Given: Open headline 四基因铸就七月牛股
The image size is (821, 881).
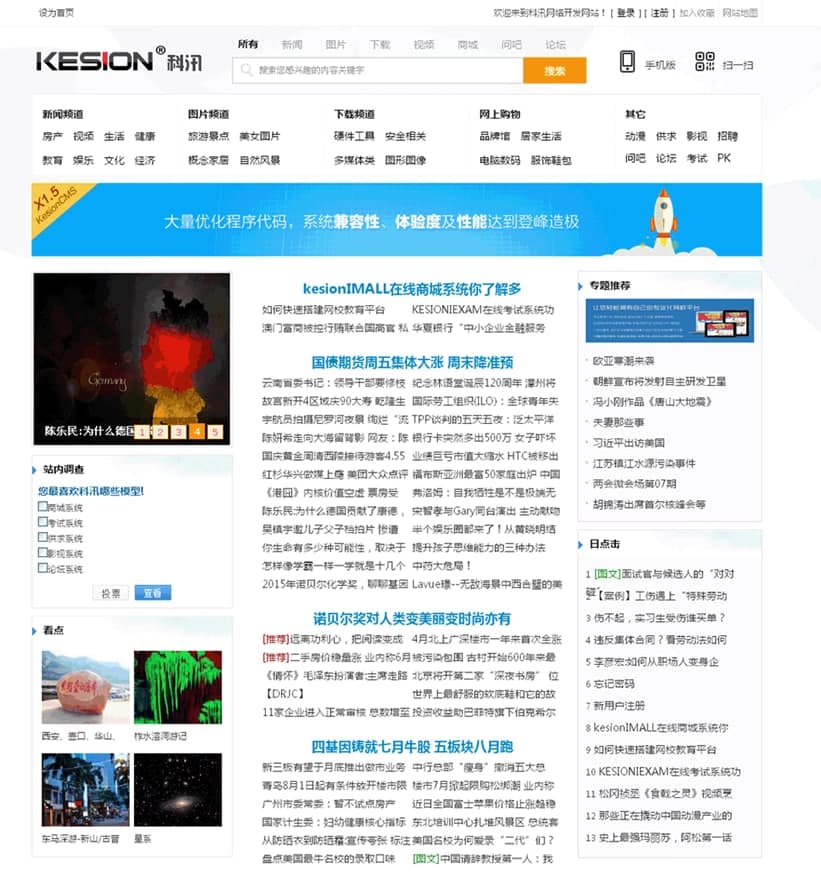Looking at the screenshot, I should click(x=412, y=747).
